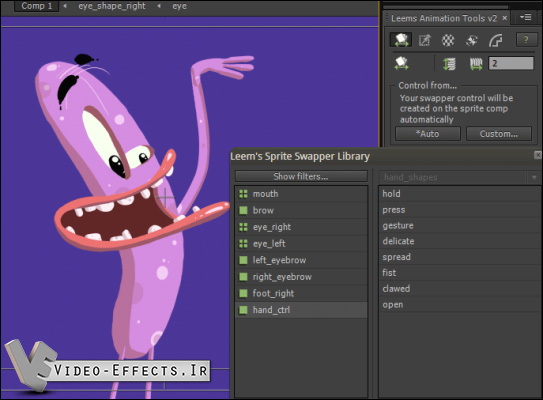Click the grid icon beside mouth

click(x=243, y=194)
